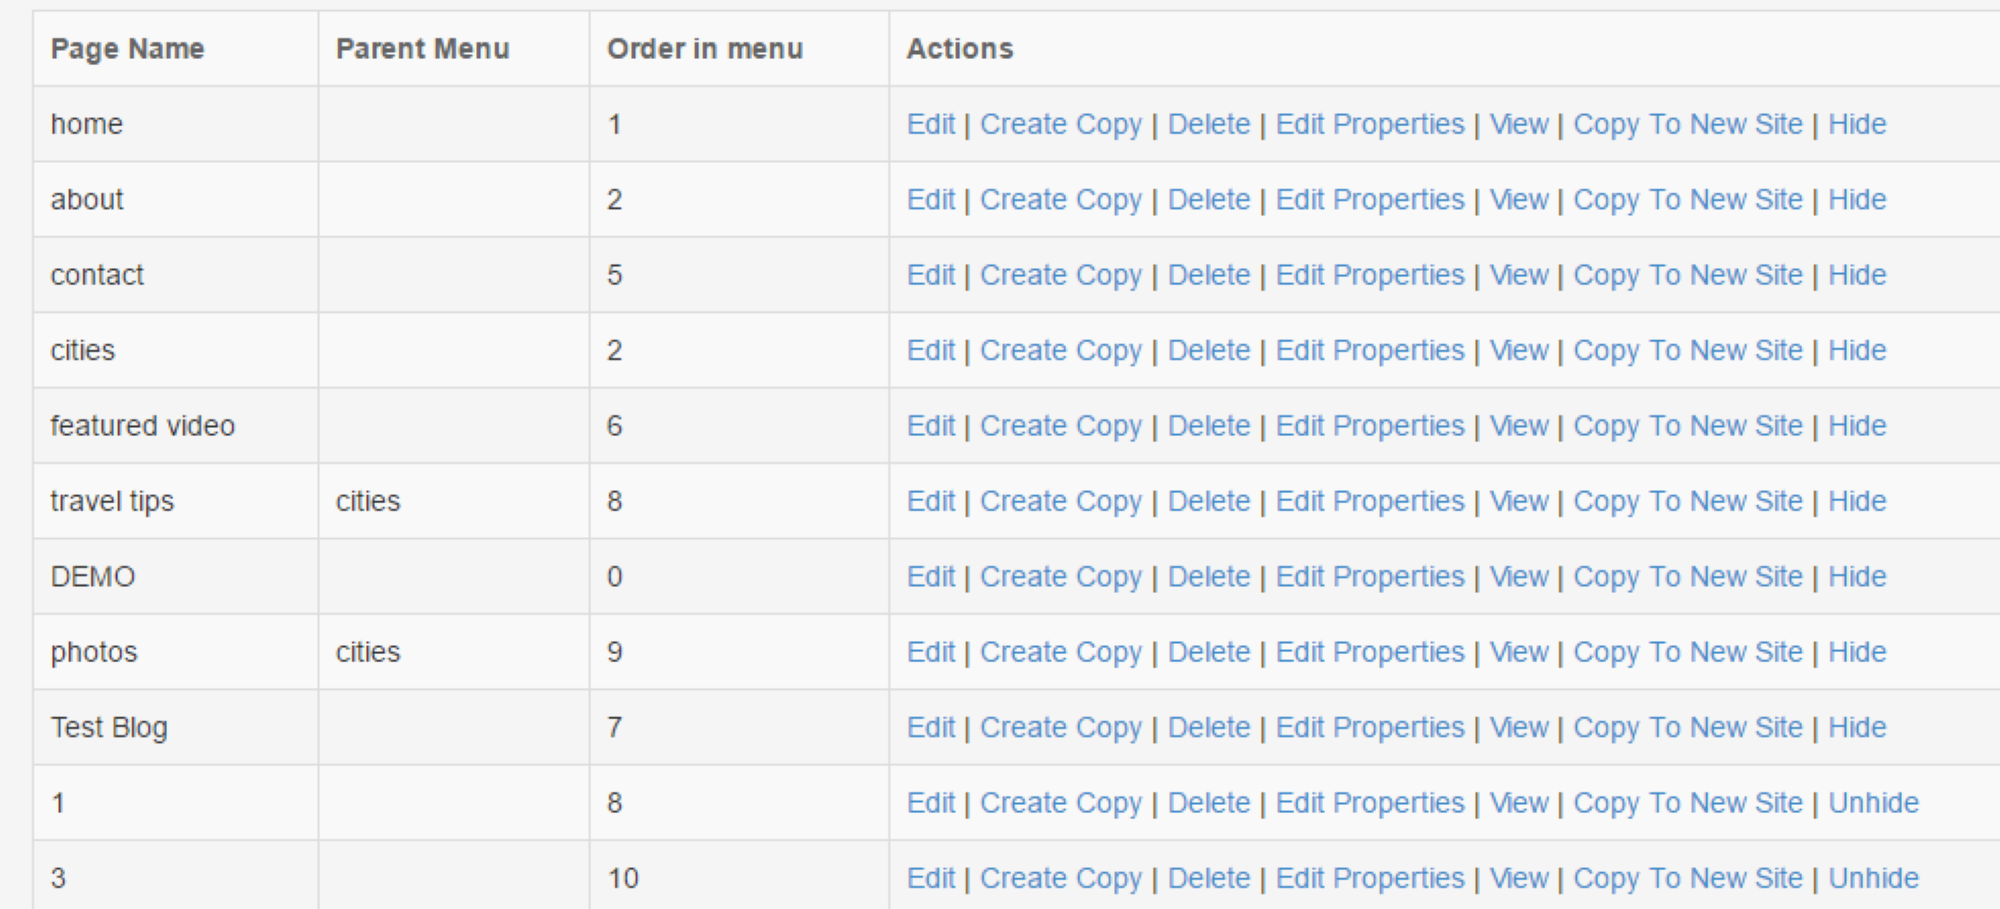View the photos page

point(1519,652)
